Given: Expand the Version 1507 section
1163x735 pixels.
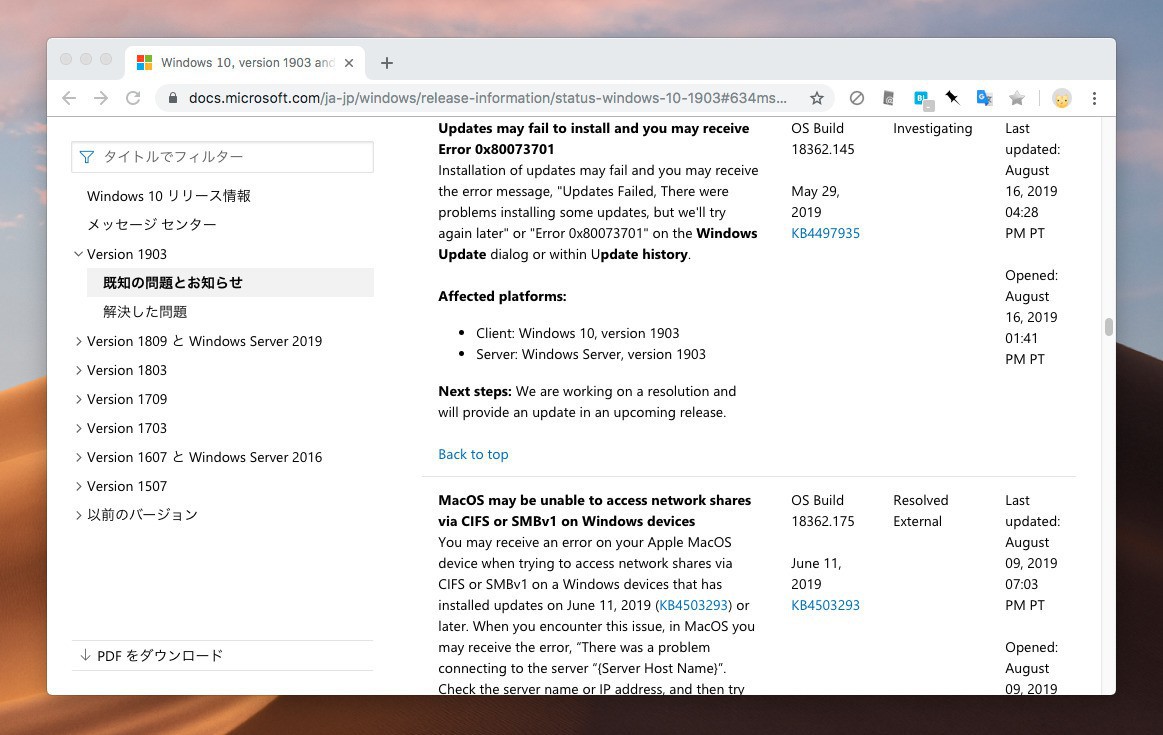Looking at the screenshot, I should (x=79, y=486).
